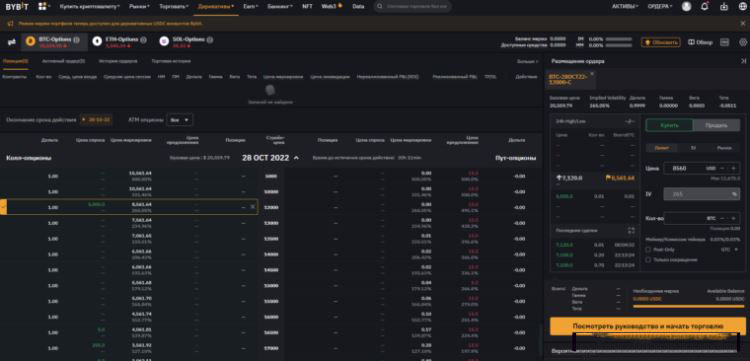Collapse the order placement panel arrow
Screen dimensions: 750x361
743,61
